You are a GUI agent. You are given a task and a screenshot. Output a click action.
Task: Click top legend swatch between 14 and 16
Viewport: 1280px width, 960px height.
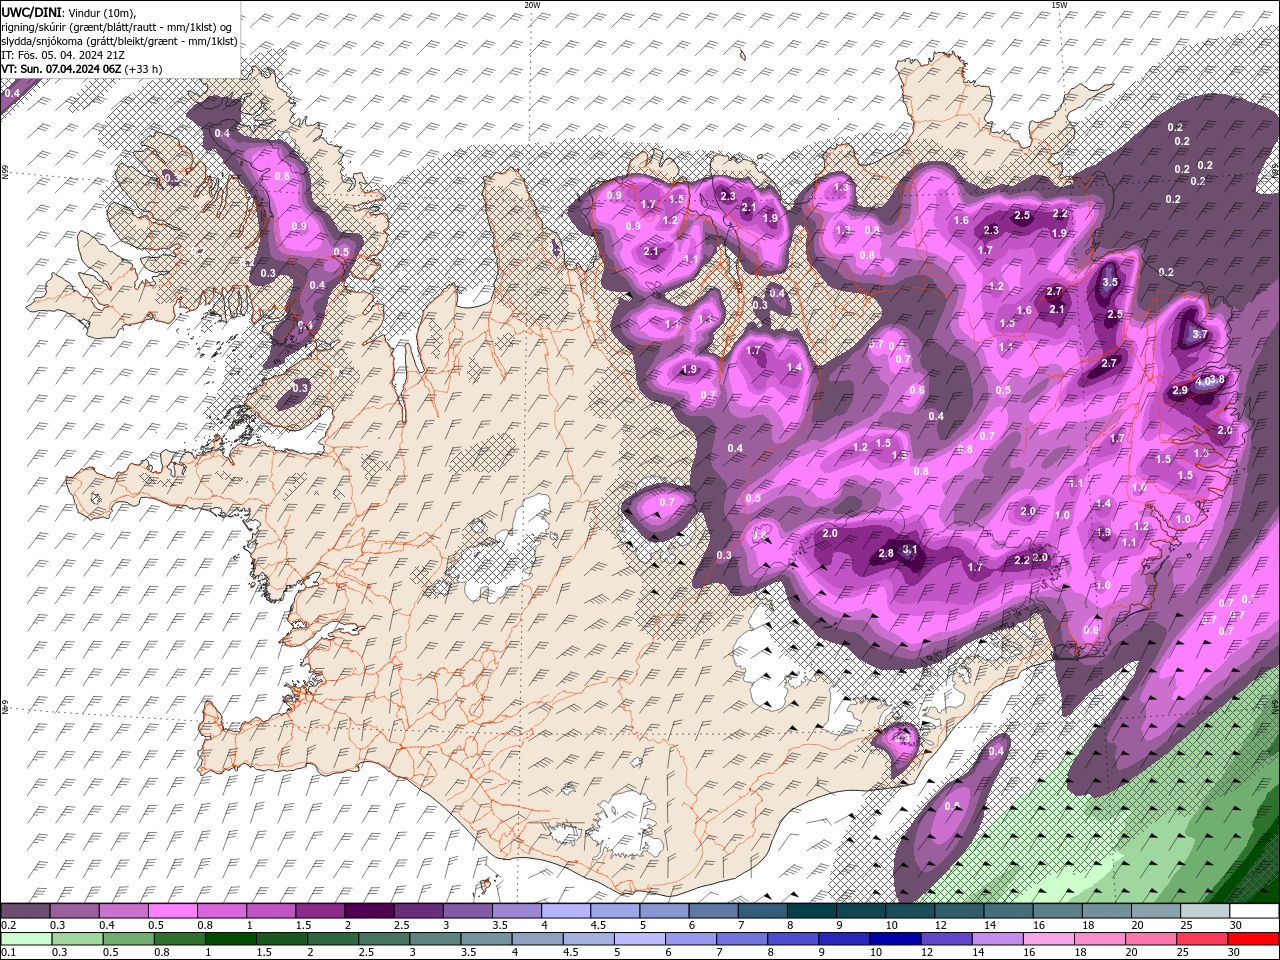tap(1006, 911)
